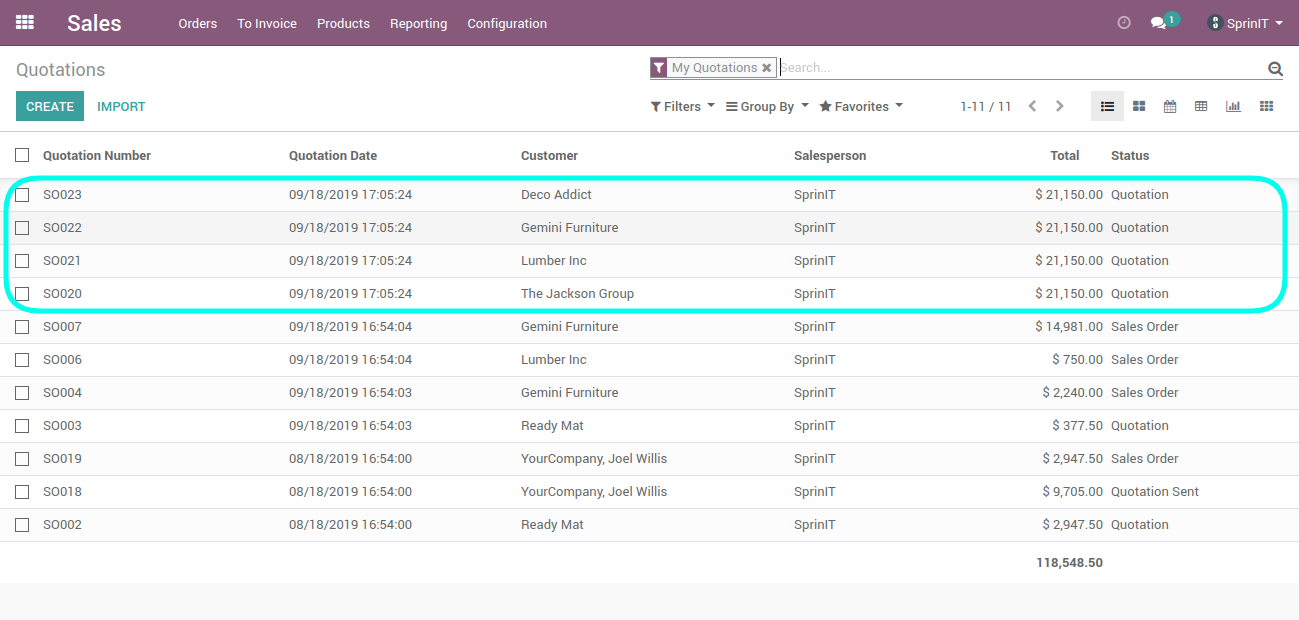Viewport: 1299px width, 620px height.
Task: Open quotation SO007 row
Action: click(649, 327)
